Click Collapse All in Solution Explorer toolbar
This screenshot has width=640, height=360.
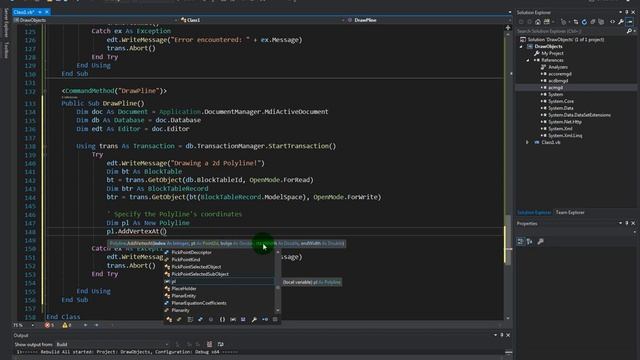(593, 22)
